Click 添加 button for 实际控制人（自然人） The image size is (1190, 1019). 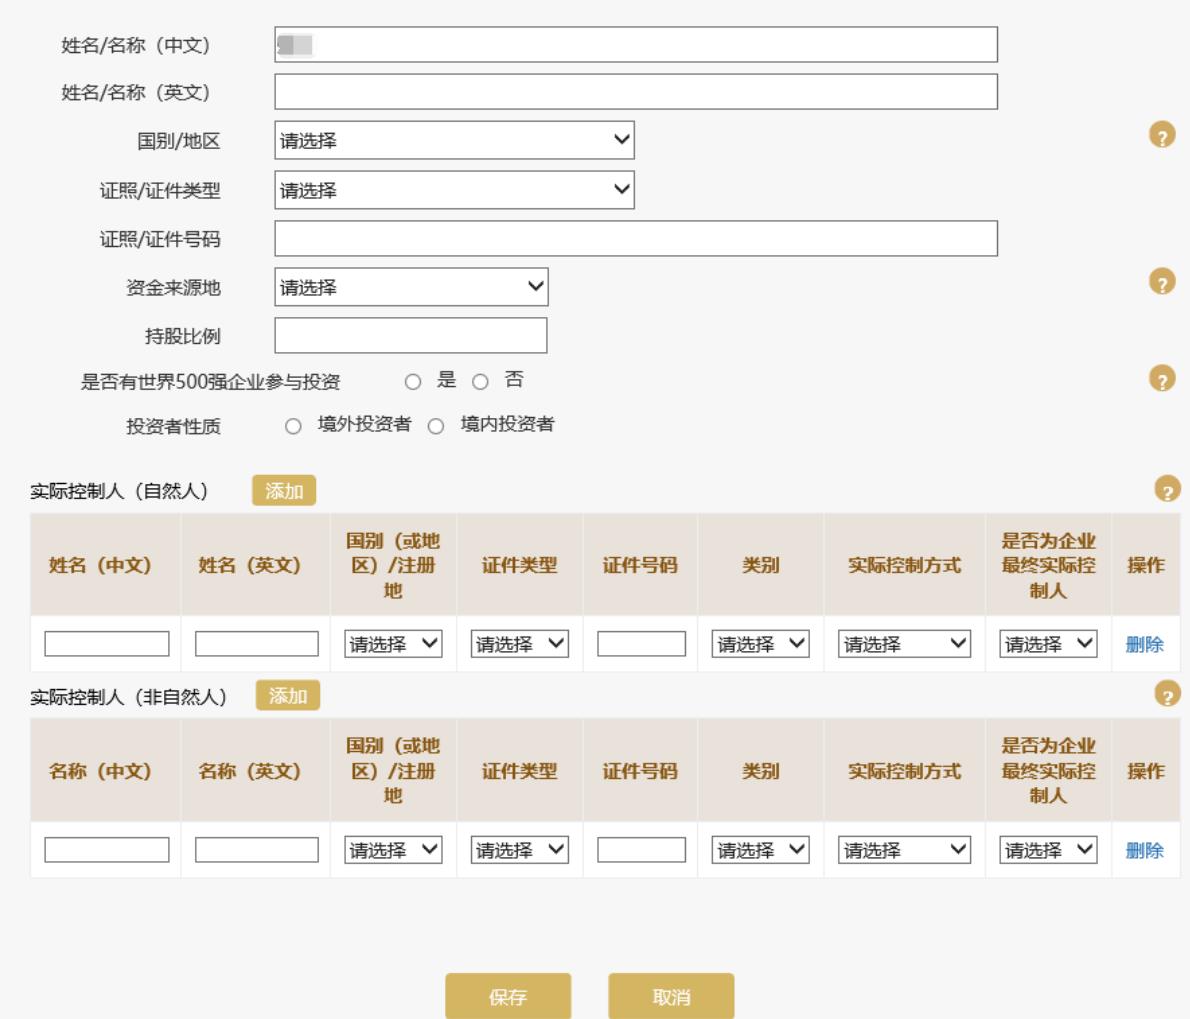click(x=284, y=491)
